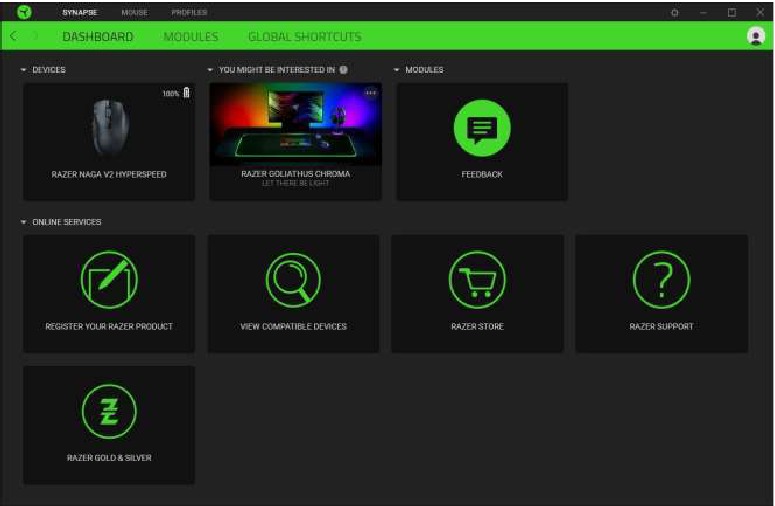The width and height of the screenshot is (775, 506).
Task: Click the Register Your Razer Product pencil icon
Action: tap(109, 280)
